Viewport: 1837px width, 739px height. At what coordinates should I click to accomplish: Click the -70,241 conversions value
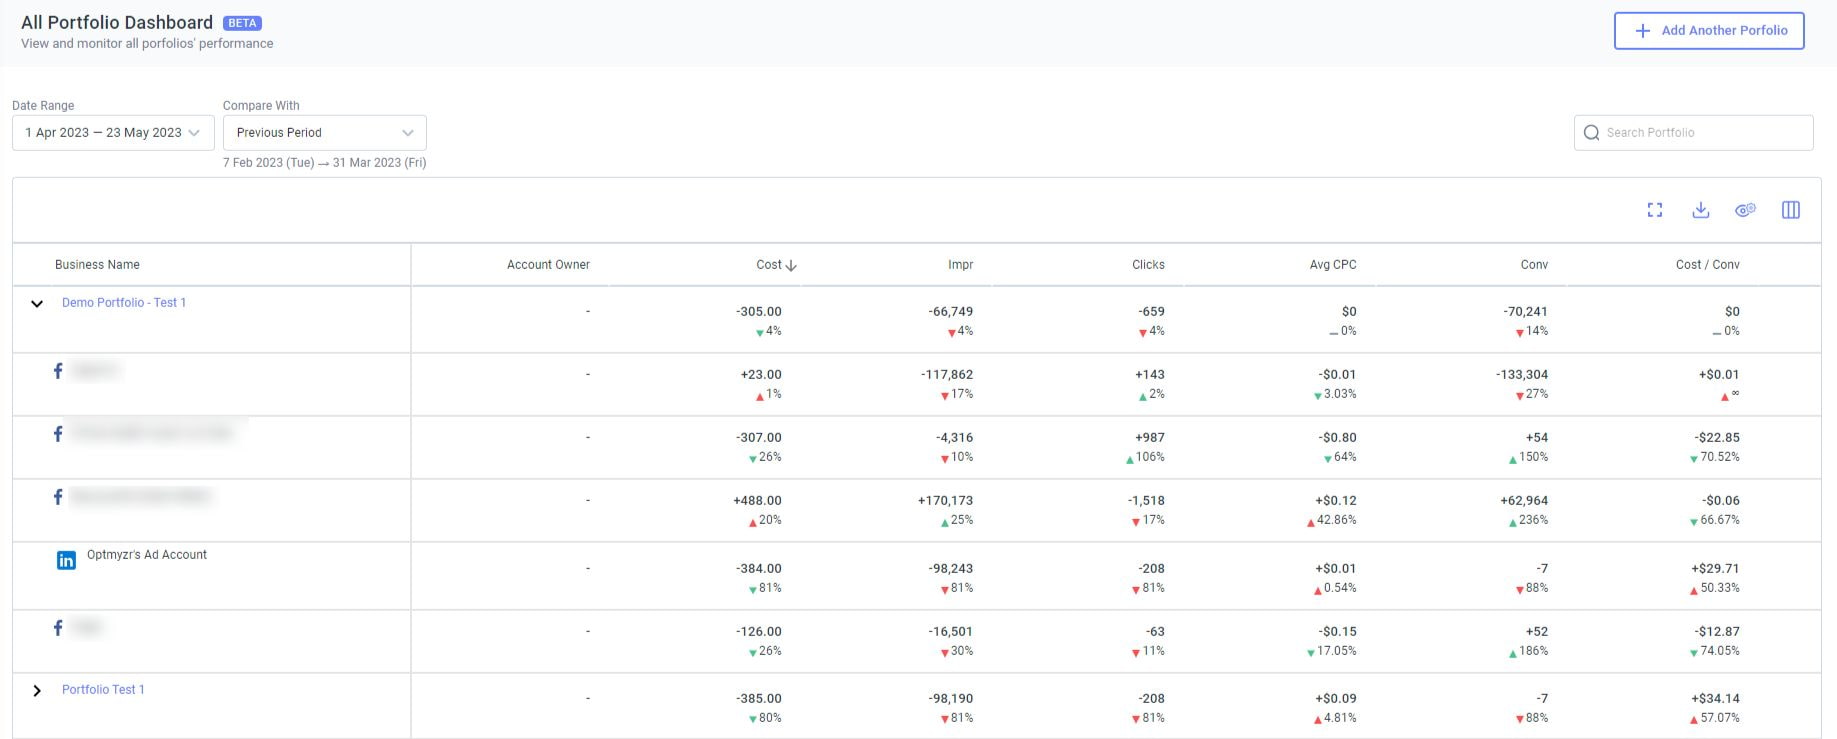click(1525, 312)
